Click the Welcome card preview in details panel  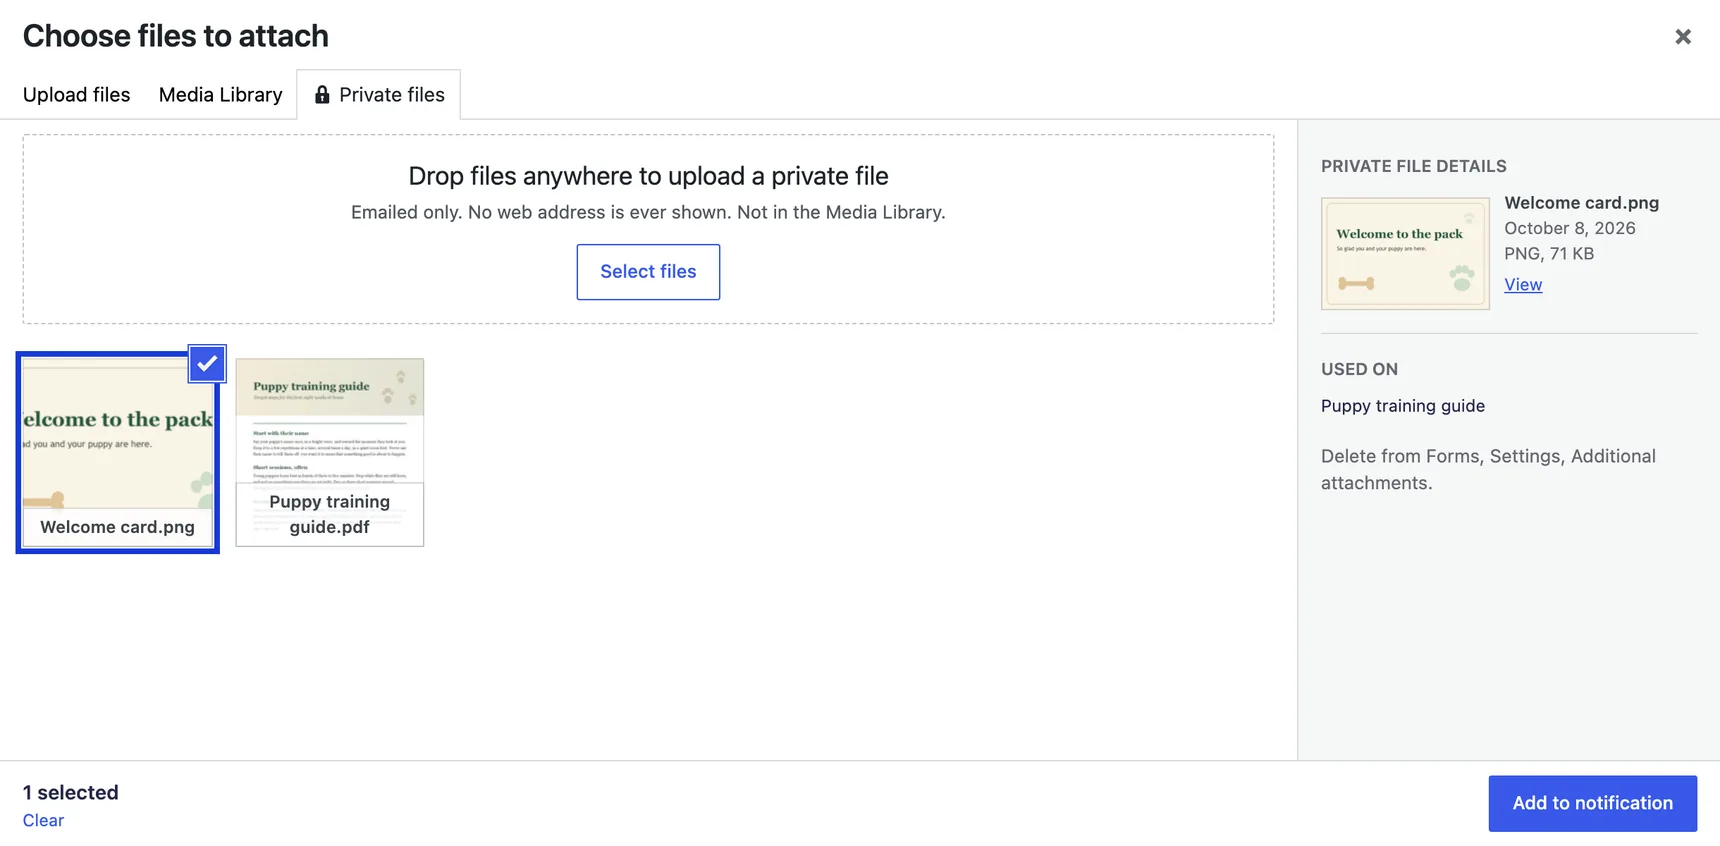(x=1405, y=254)
